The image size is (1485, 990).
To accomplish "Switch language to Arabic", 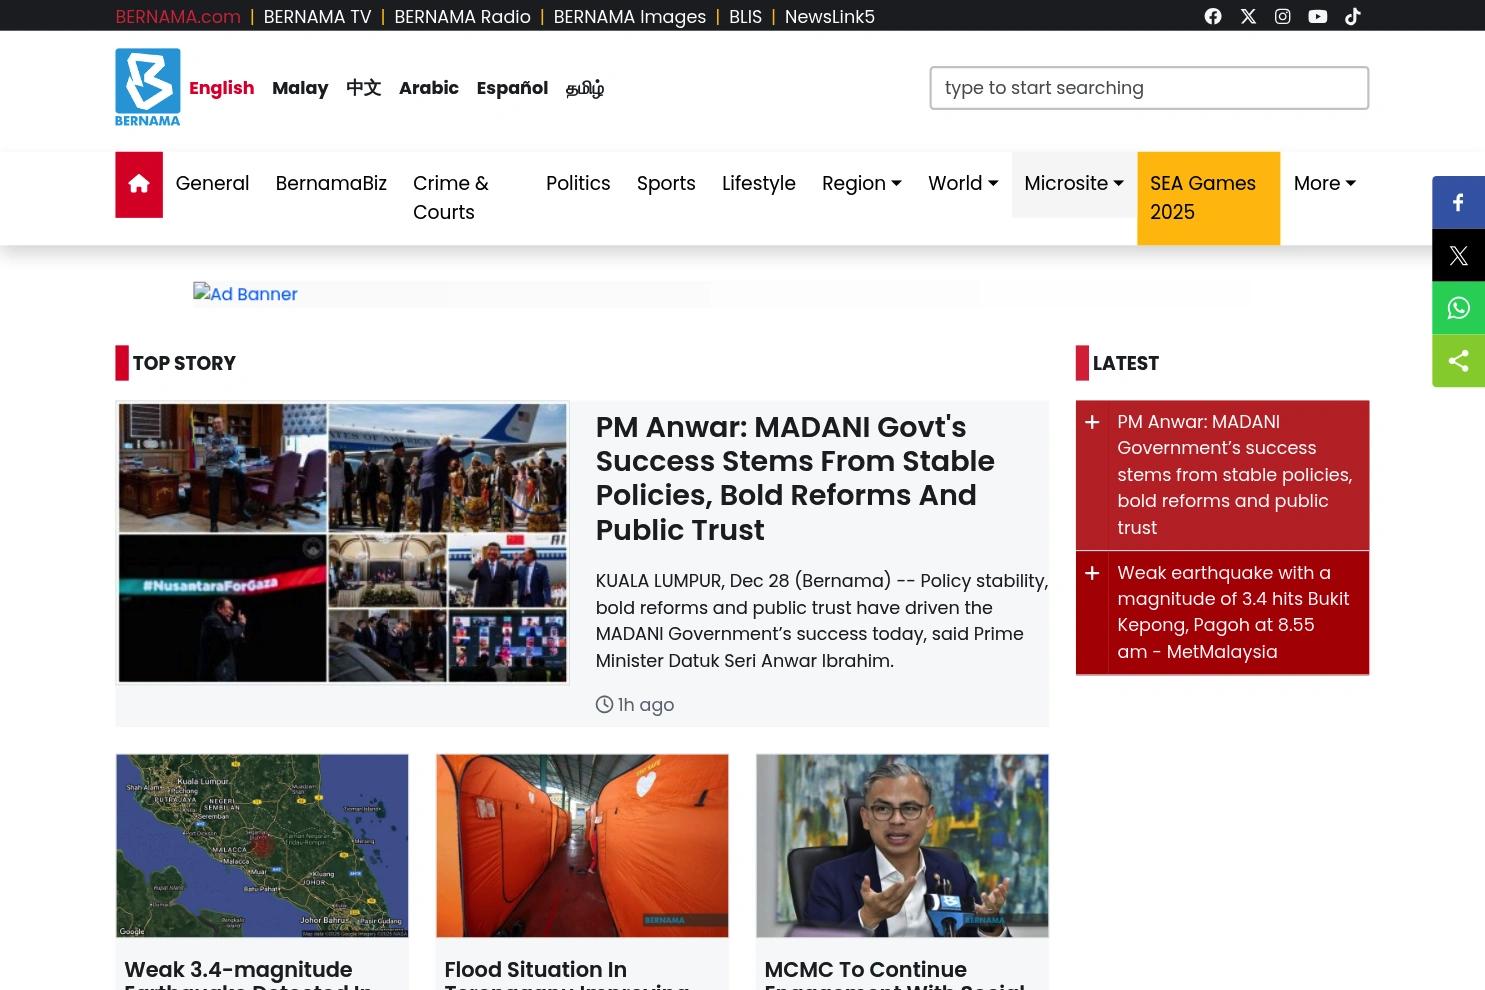I will click(x=429, y=88).
